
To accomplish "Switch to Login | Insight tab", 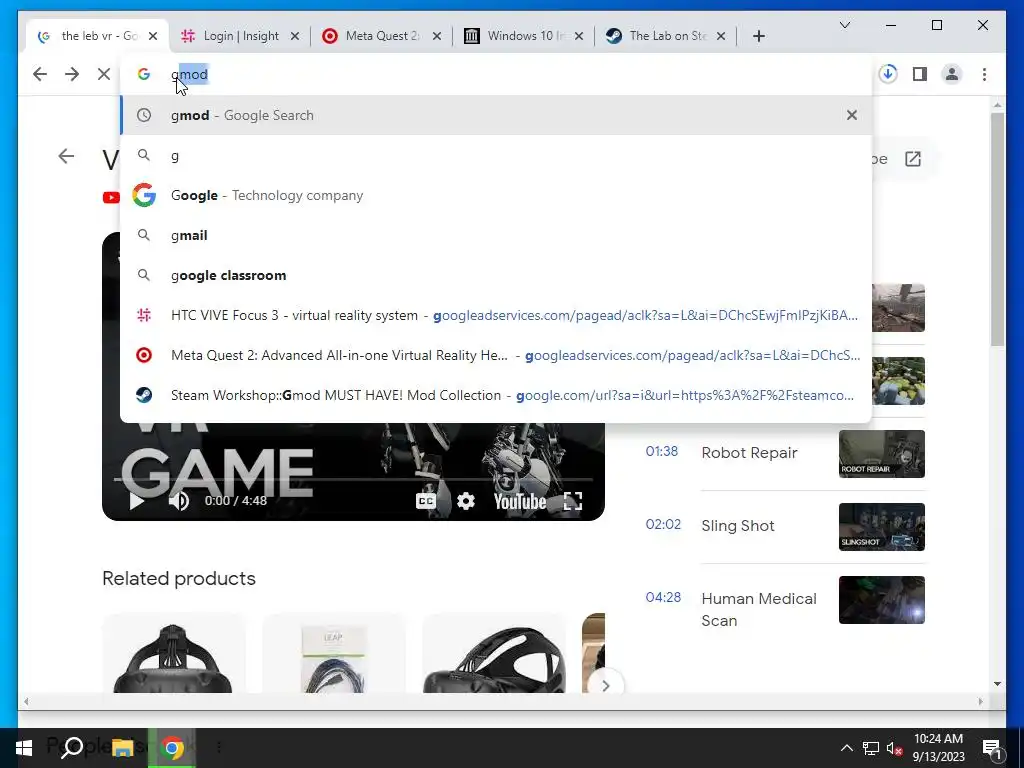I will (x=240, y=36).
